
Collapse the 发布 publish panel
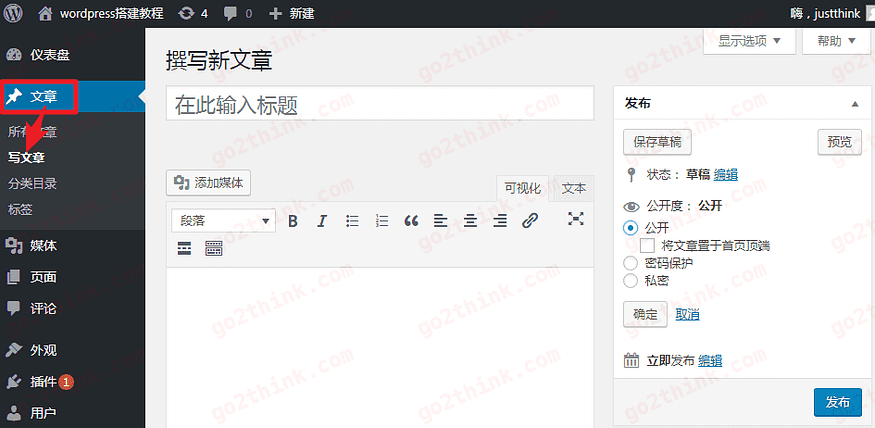click(x=855, y=104)
